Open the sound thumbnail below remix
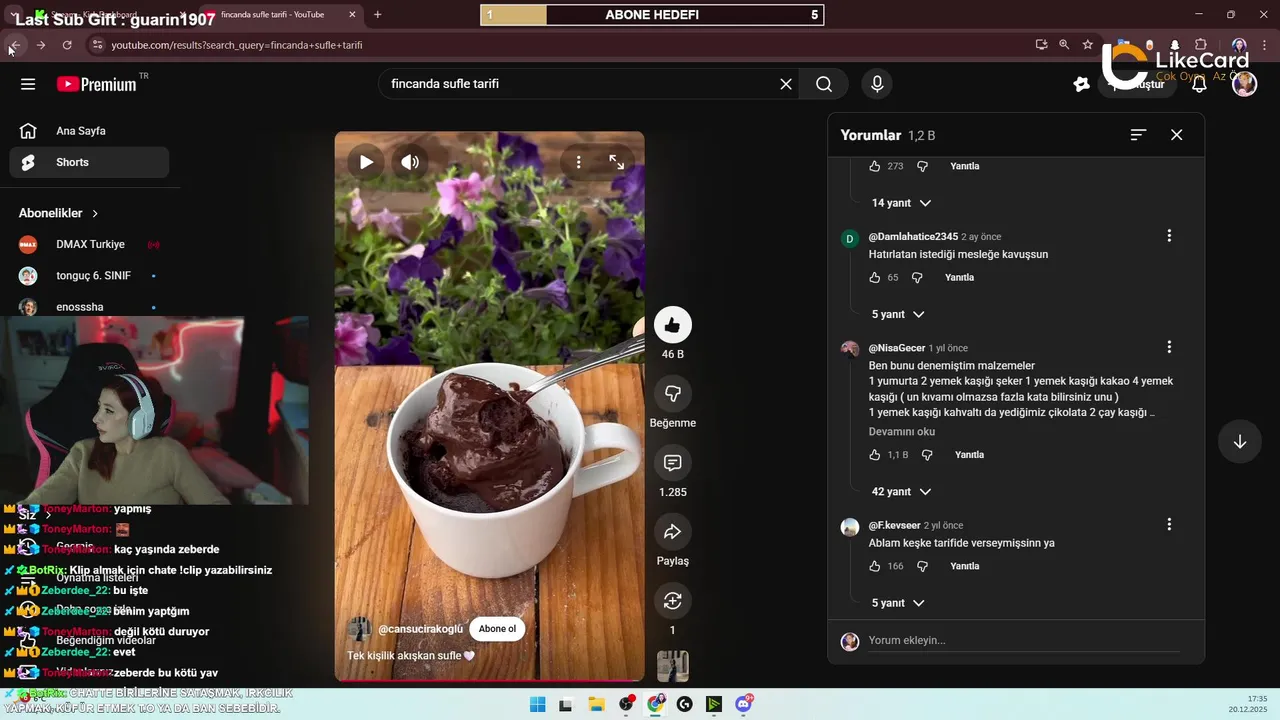Screen dimensions: 1280x720 pos(673,666)
